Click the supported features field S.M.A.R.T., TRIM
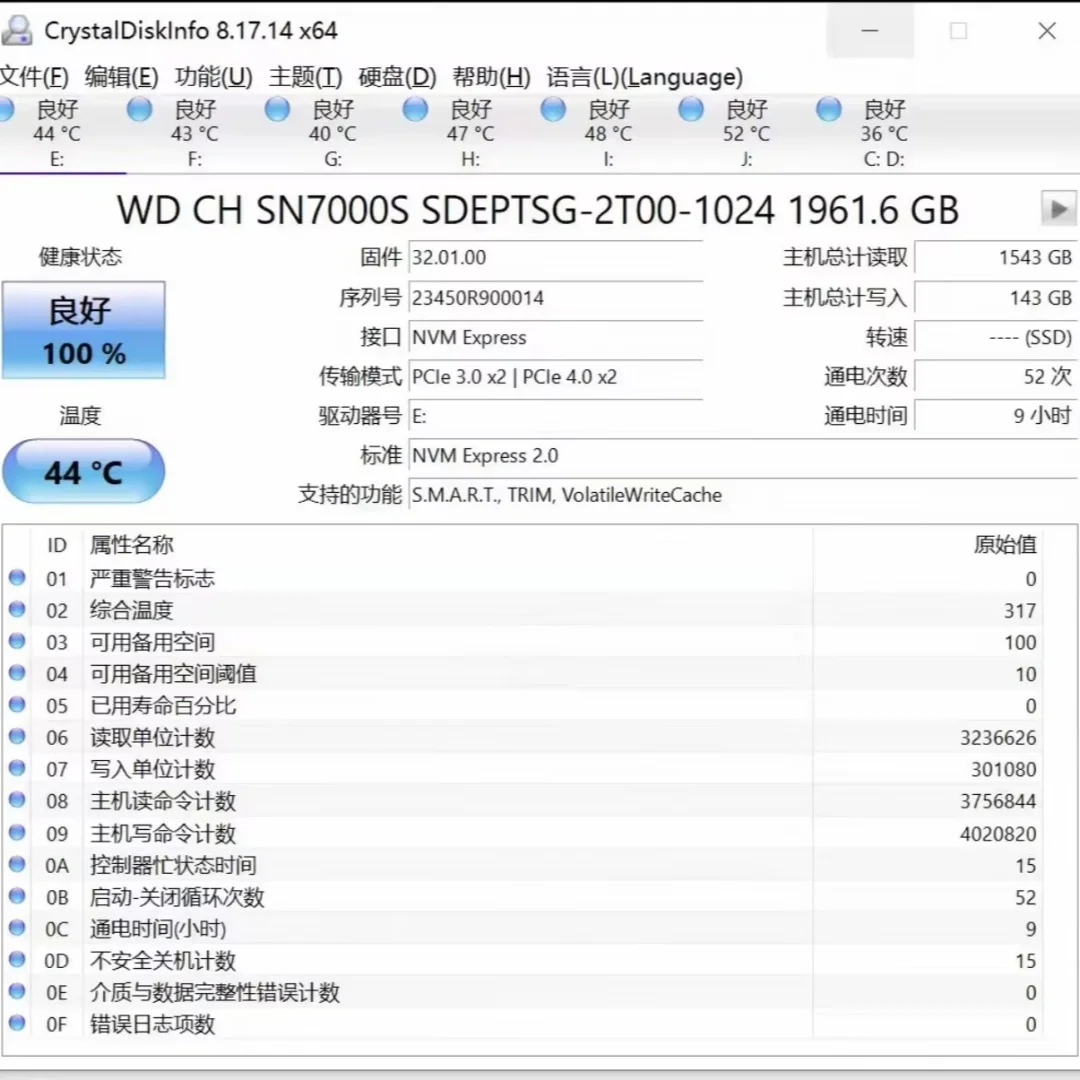 click(x=743, y=495)
